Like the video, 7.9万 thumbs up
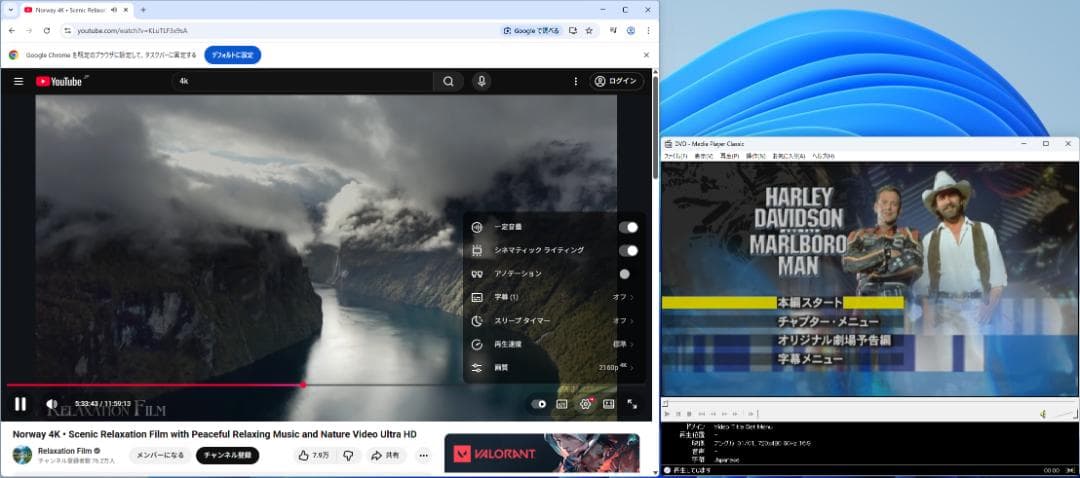 (x=313, y=455)
